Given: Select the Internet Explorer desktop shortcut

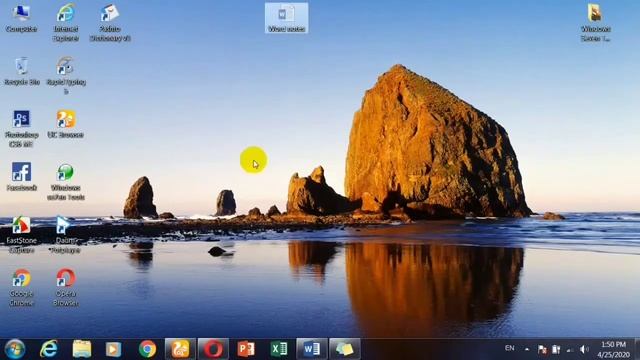Looking at the screenshot, I should point(66,23).
